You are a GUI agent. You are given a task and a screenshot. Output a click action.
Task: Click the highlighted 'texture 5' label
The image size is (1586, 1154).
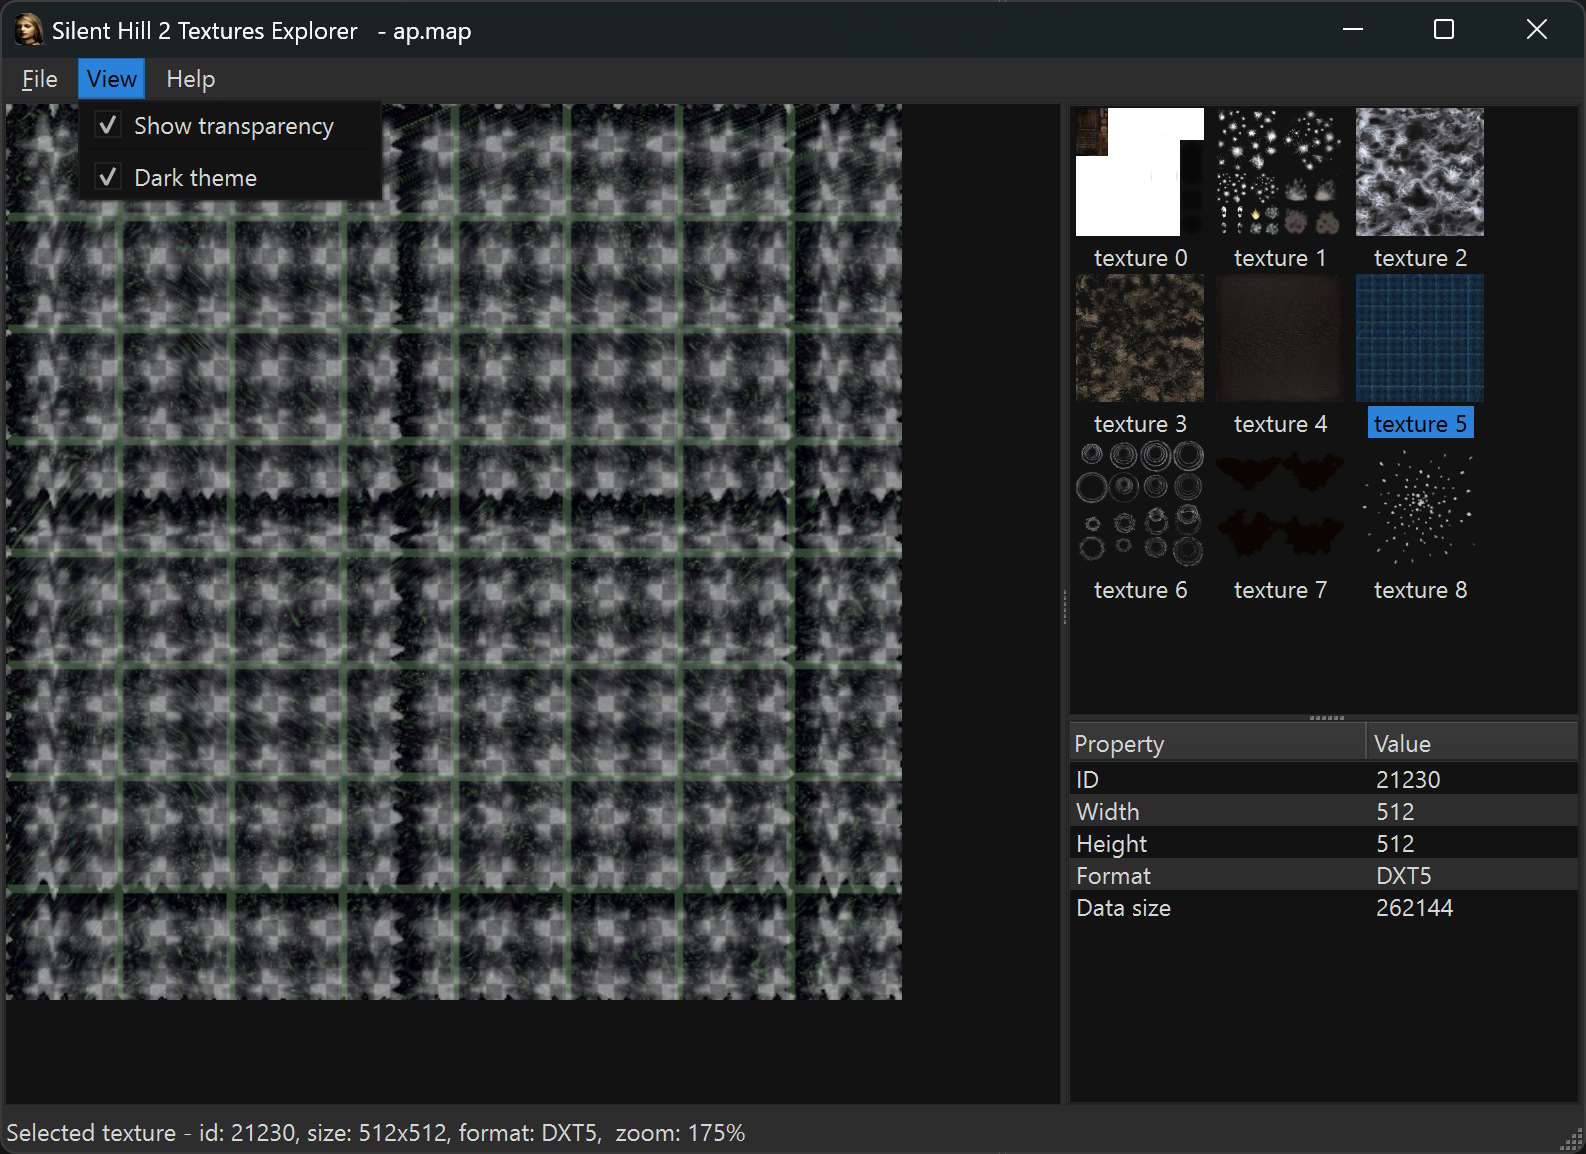pyautogui.click(x=1420, y=424)
